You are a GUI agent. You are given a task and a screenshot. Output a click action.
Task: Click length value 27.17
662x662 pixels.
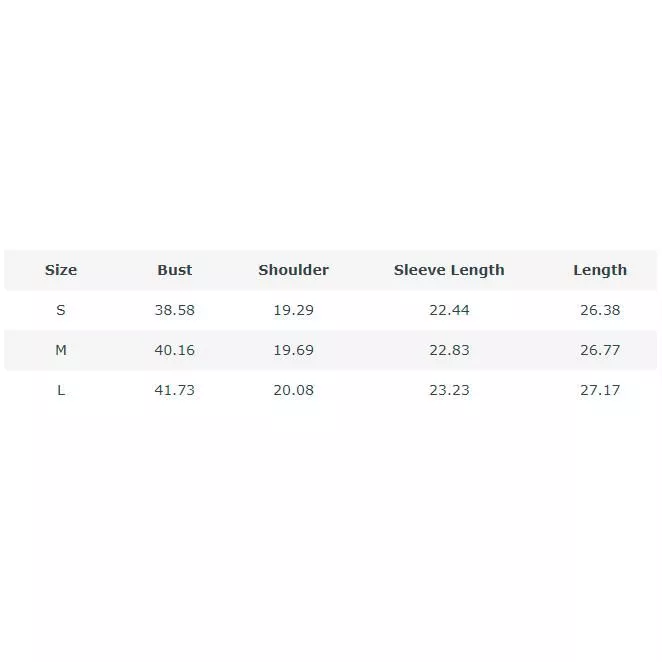tap(600, 390)
